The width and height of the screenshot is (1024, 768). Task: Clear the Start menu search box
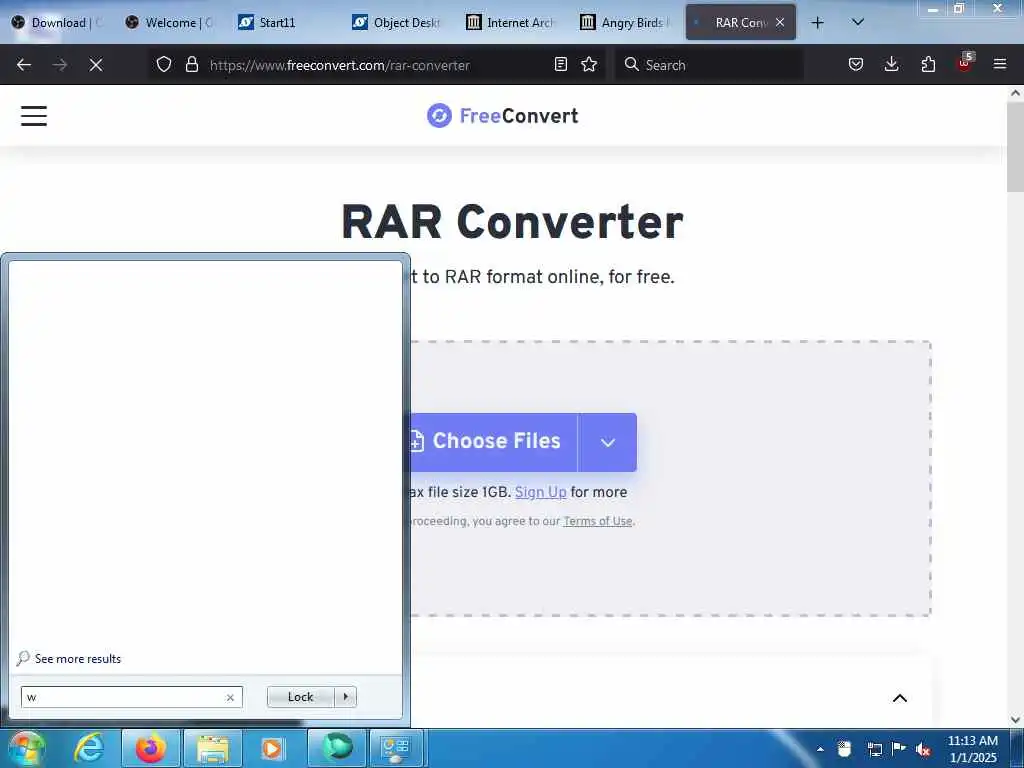pyautogui.click(x=230, y=697)
